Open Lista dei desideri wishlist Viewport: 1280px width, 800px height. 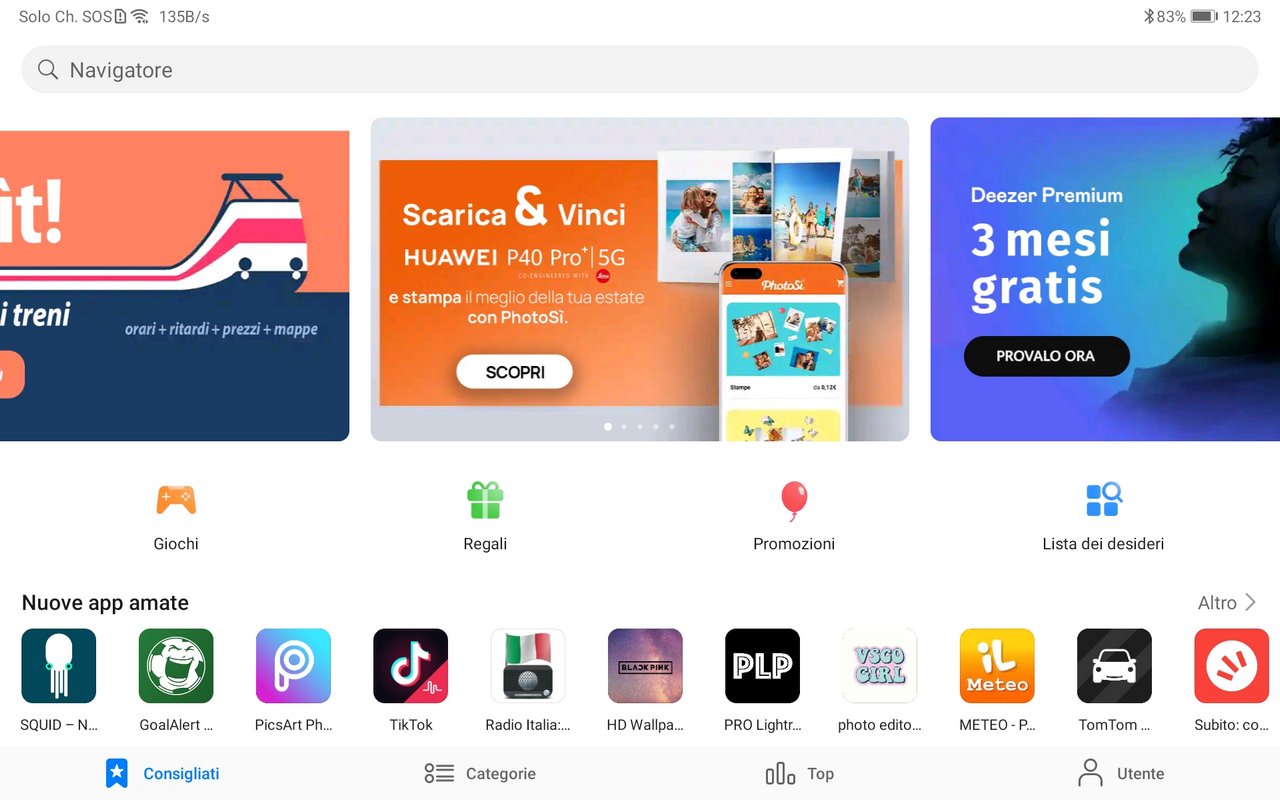1103,516
